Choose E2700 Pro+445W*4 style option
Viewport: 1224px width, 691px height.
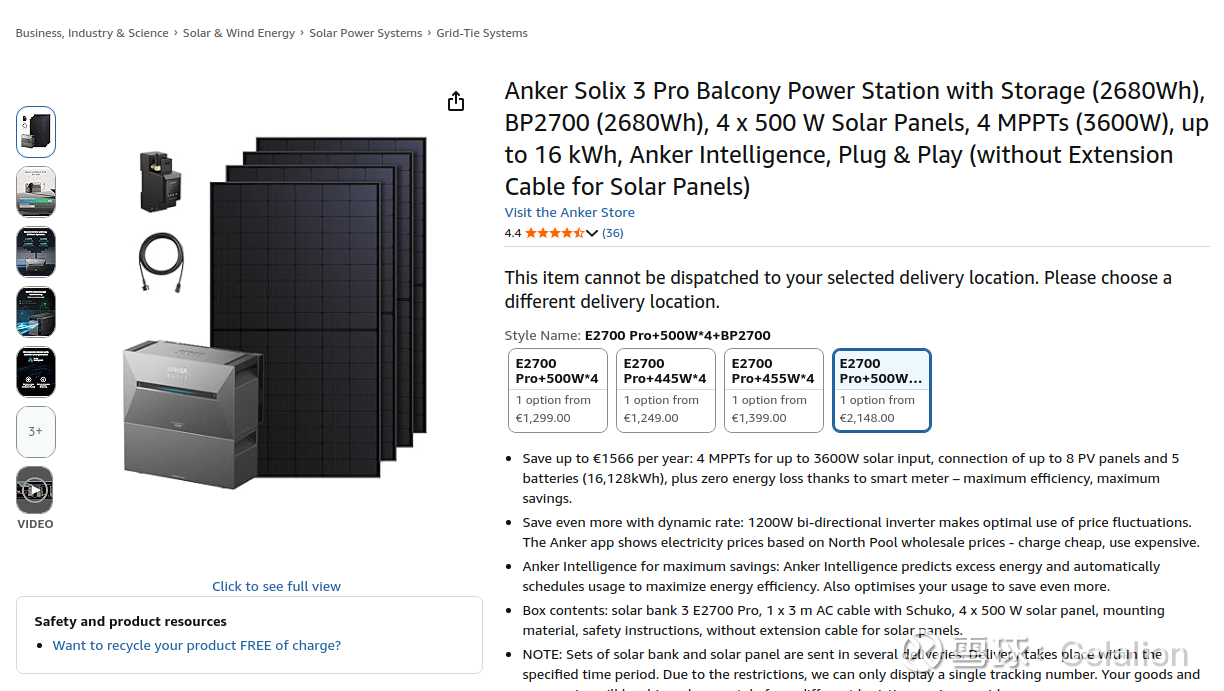tap(666, 390)
